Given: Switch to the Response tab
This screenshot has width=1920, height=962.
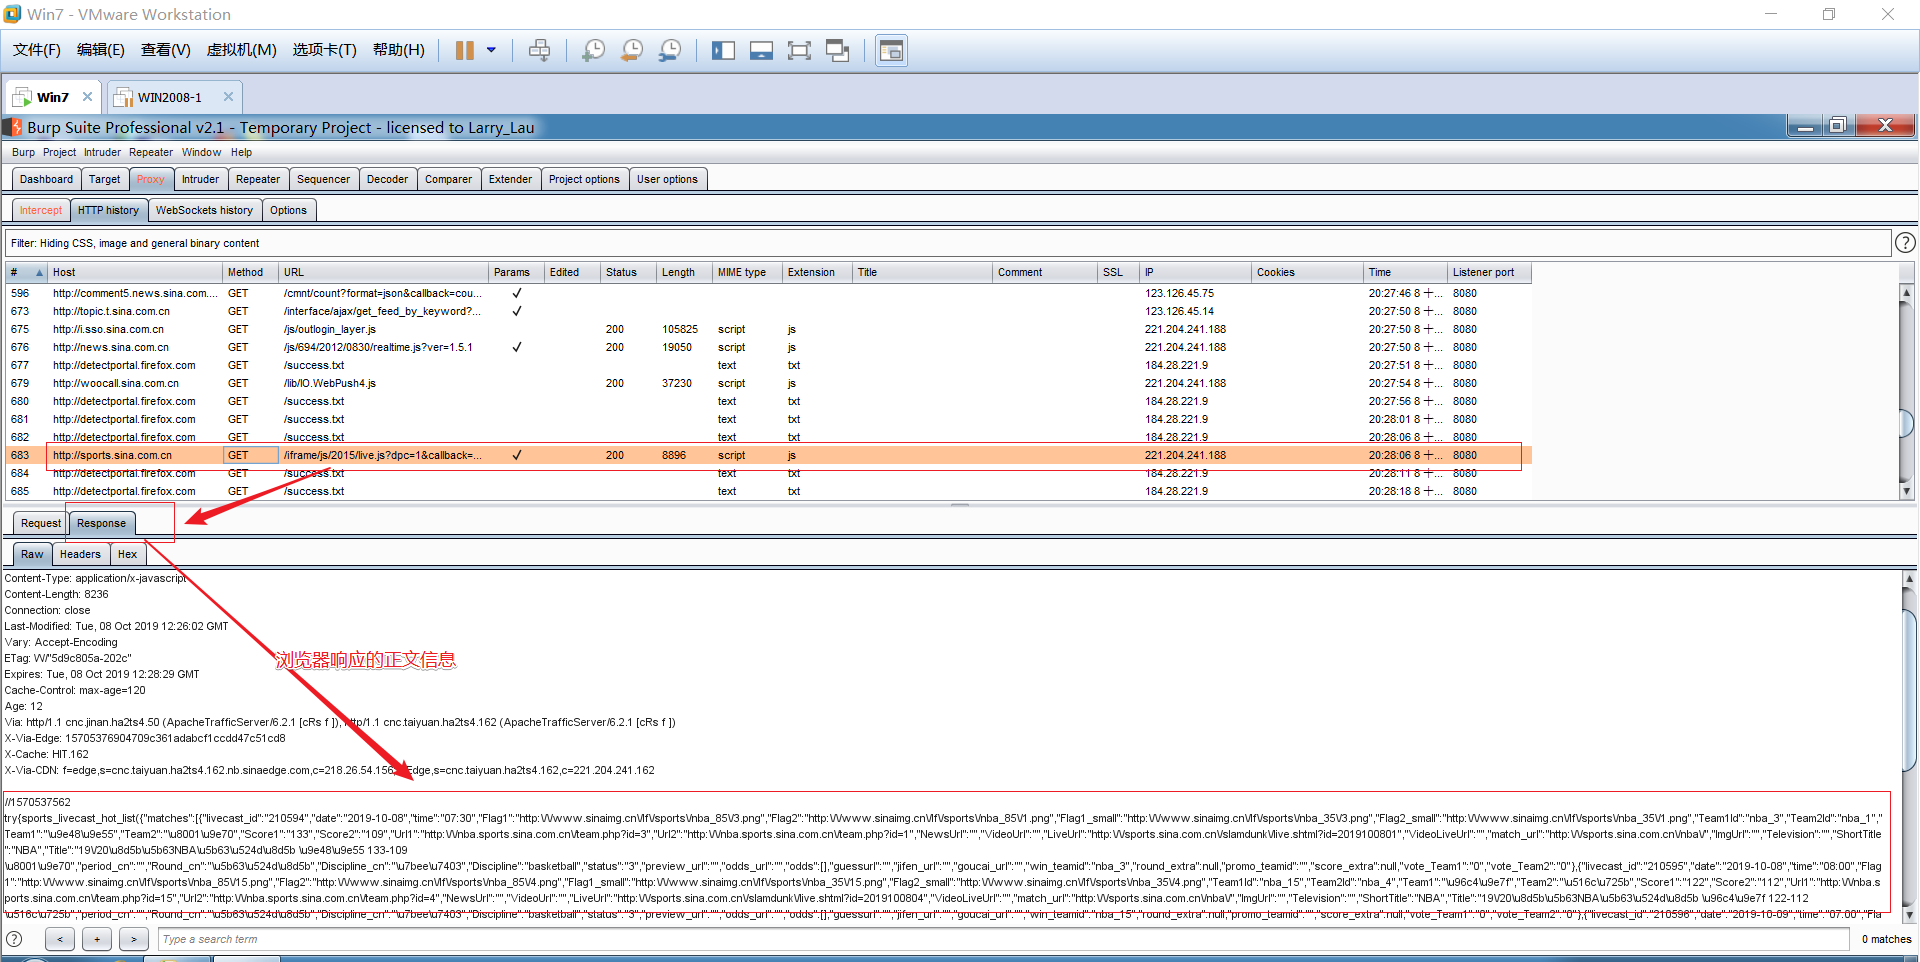Looking at the screenshot, I should pyautogui.click(x=102, y=523).
